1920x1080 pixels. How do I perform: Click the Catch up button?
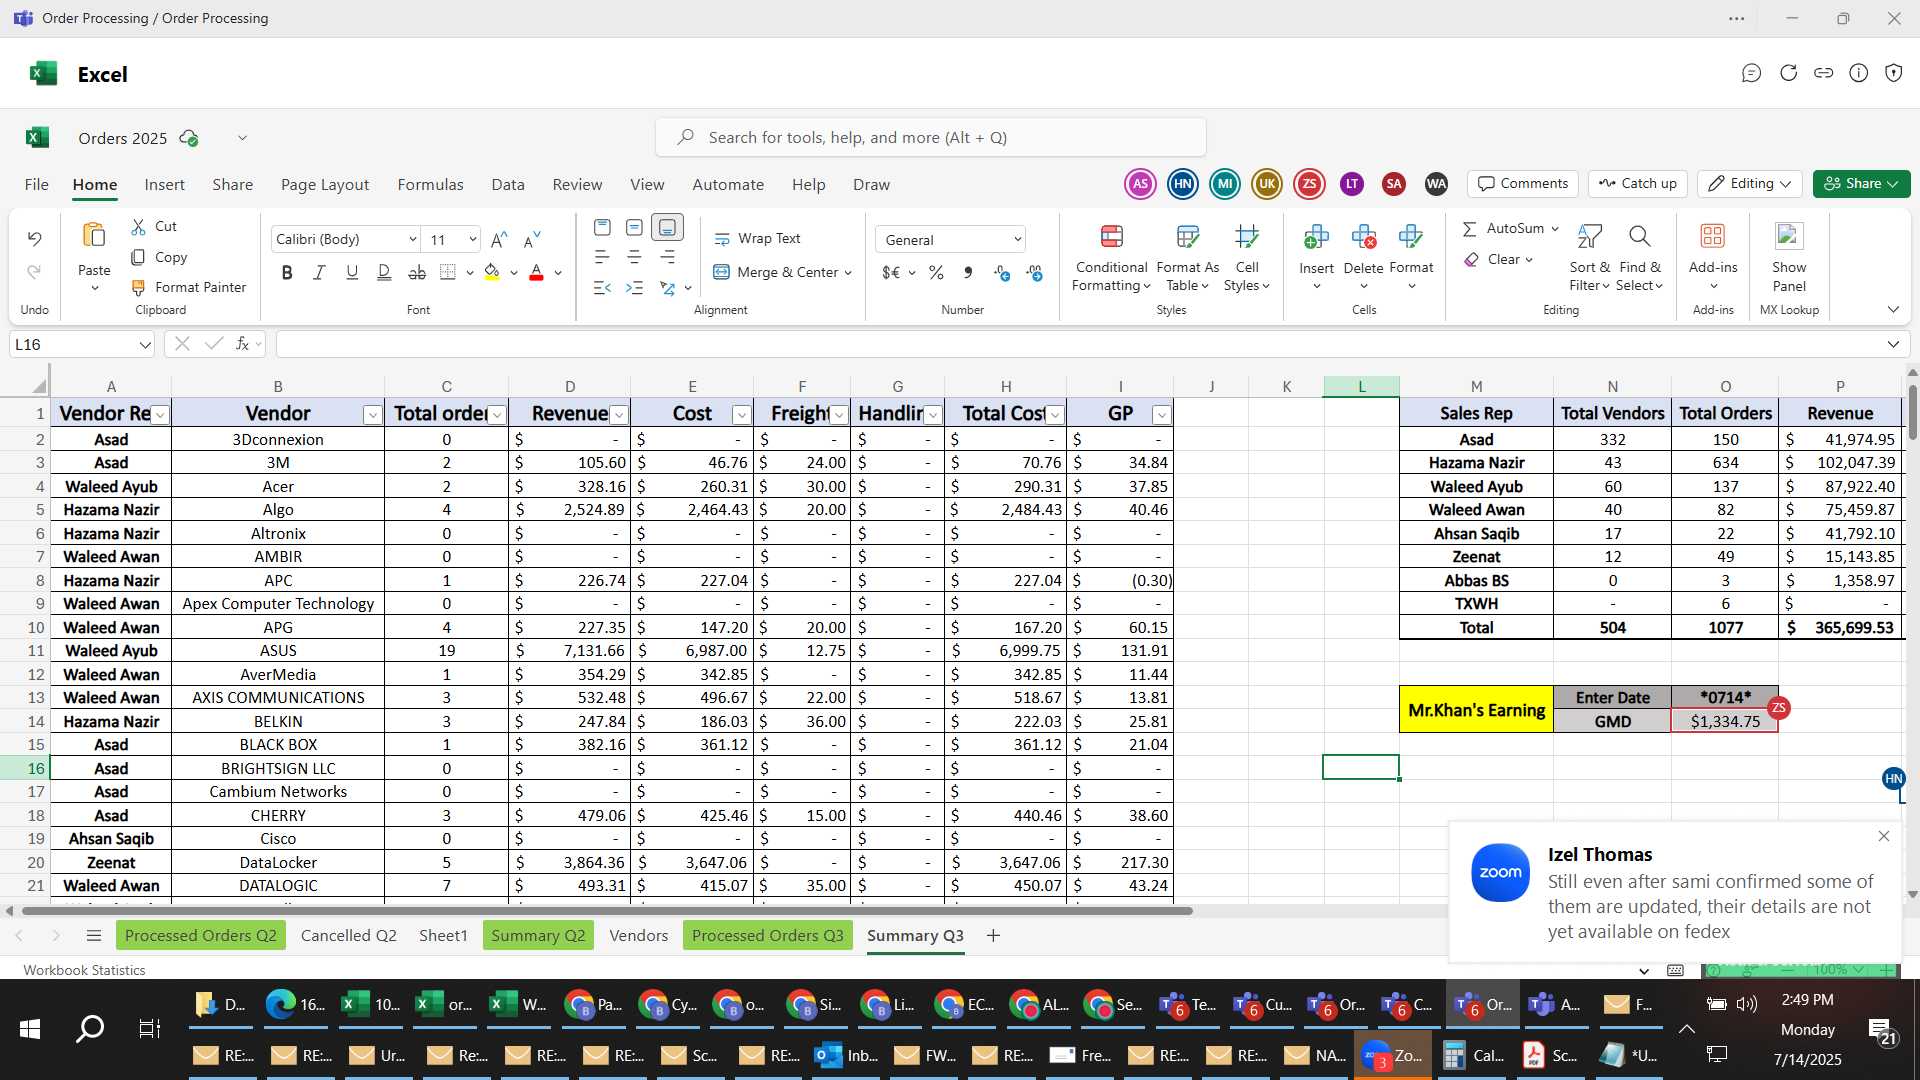pos(1638,183)
